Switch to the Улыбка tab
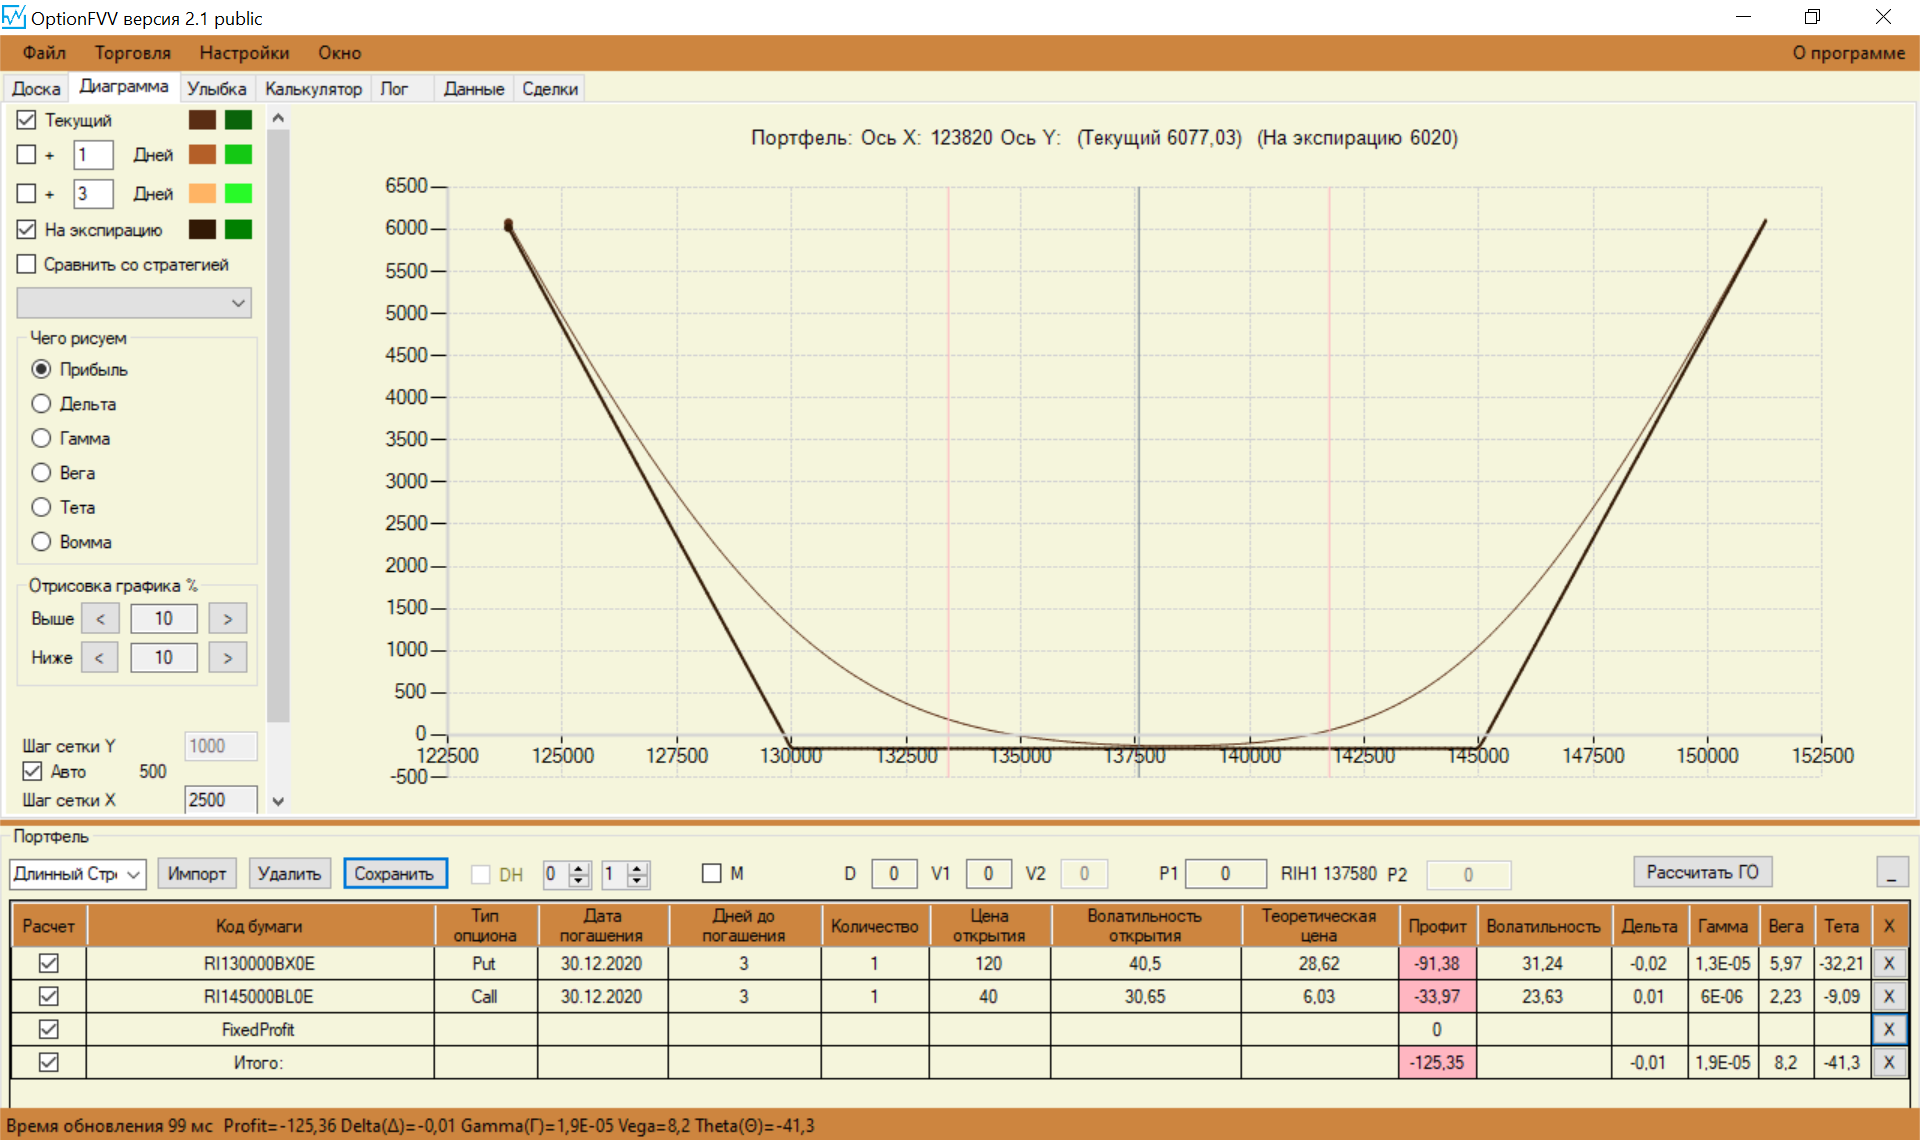This screenshot has width=1920, height=1140. coord(216,89)
